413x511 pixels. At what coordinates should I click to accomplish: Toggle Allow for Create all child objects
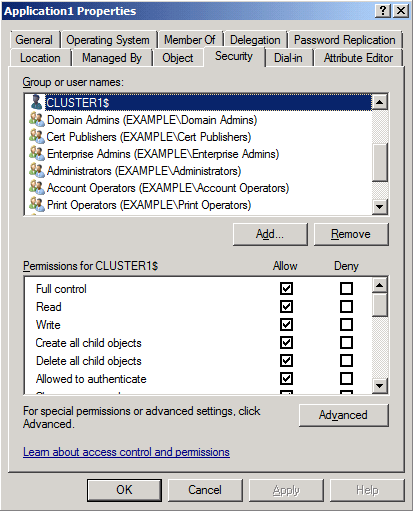click(x=286, y=342)
